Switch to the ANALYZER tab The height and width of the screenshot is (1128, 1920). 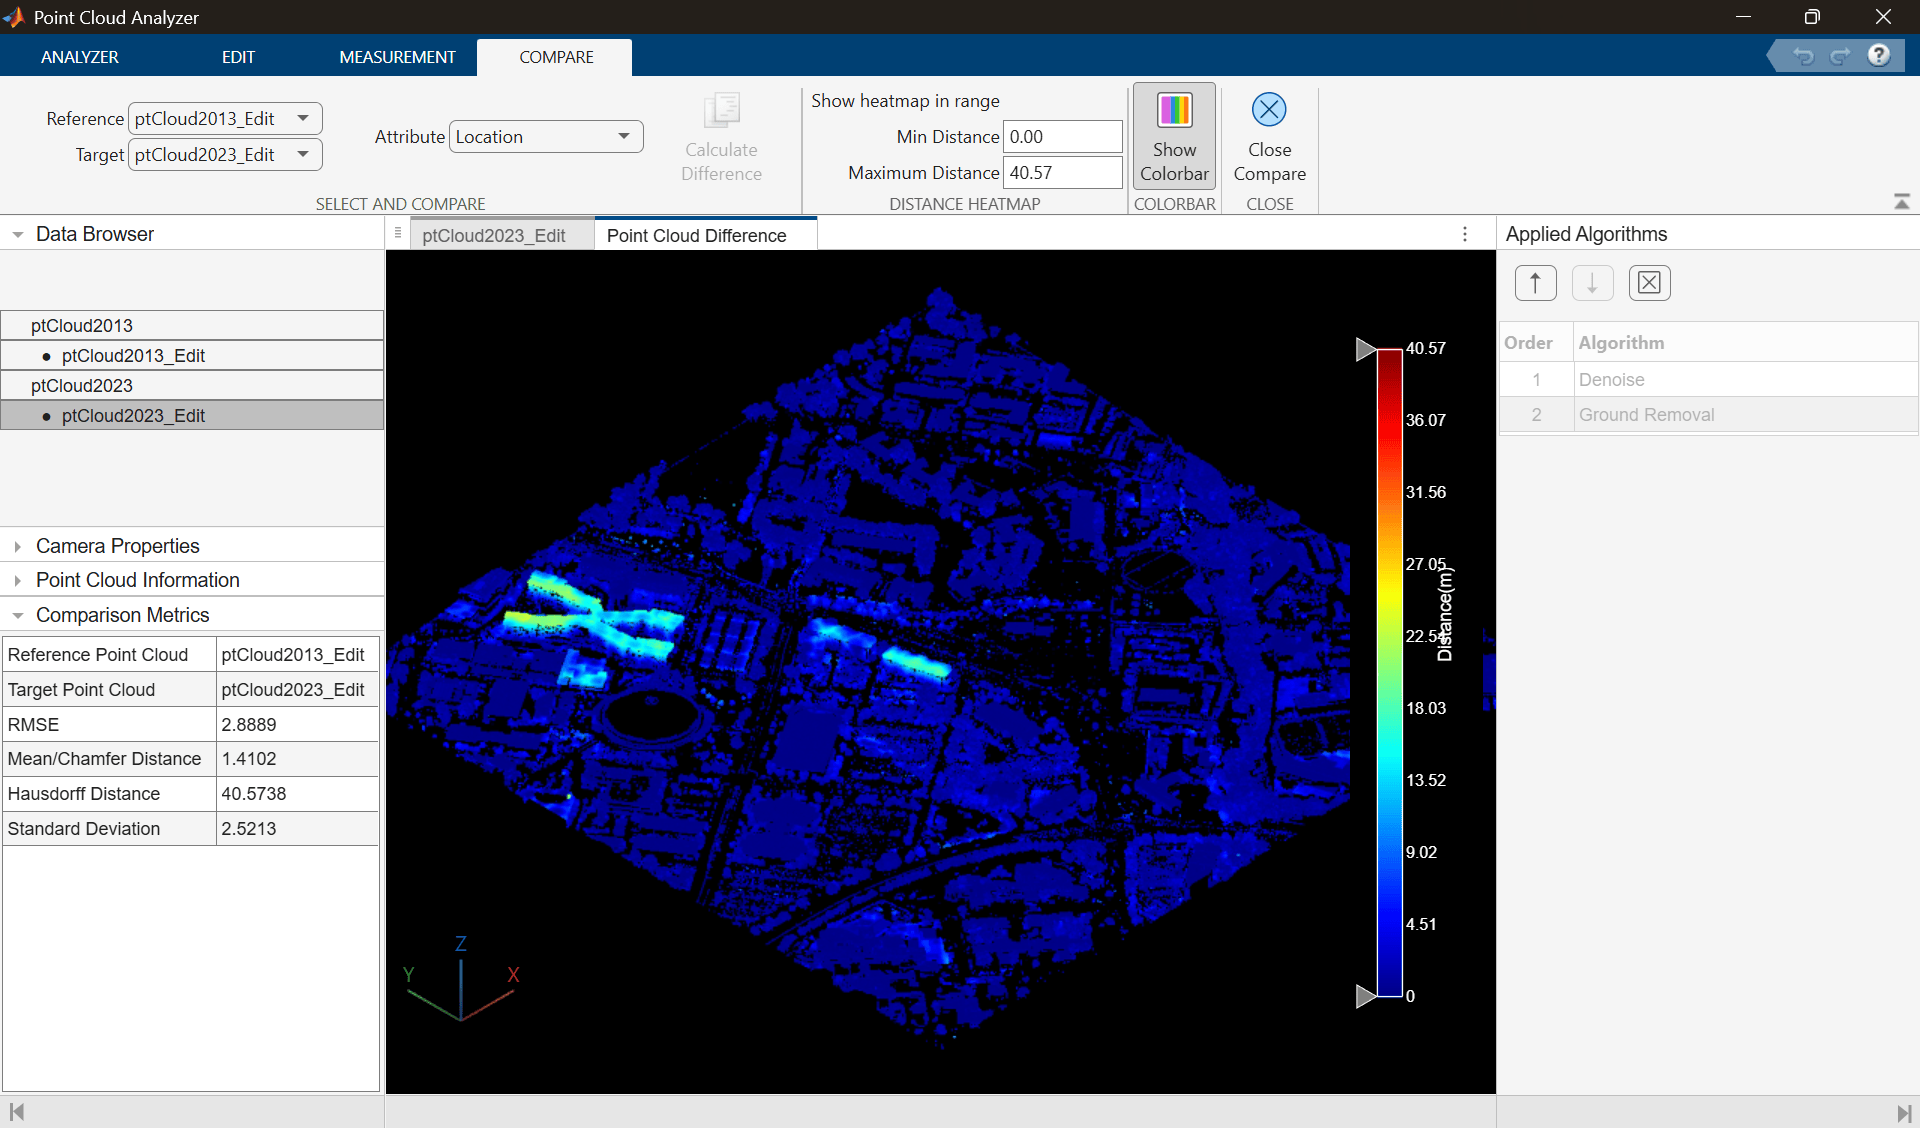[80, 57]
